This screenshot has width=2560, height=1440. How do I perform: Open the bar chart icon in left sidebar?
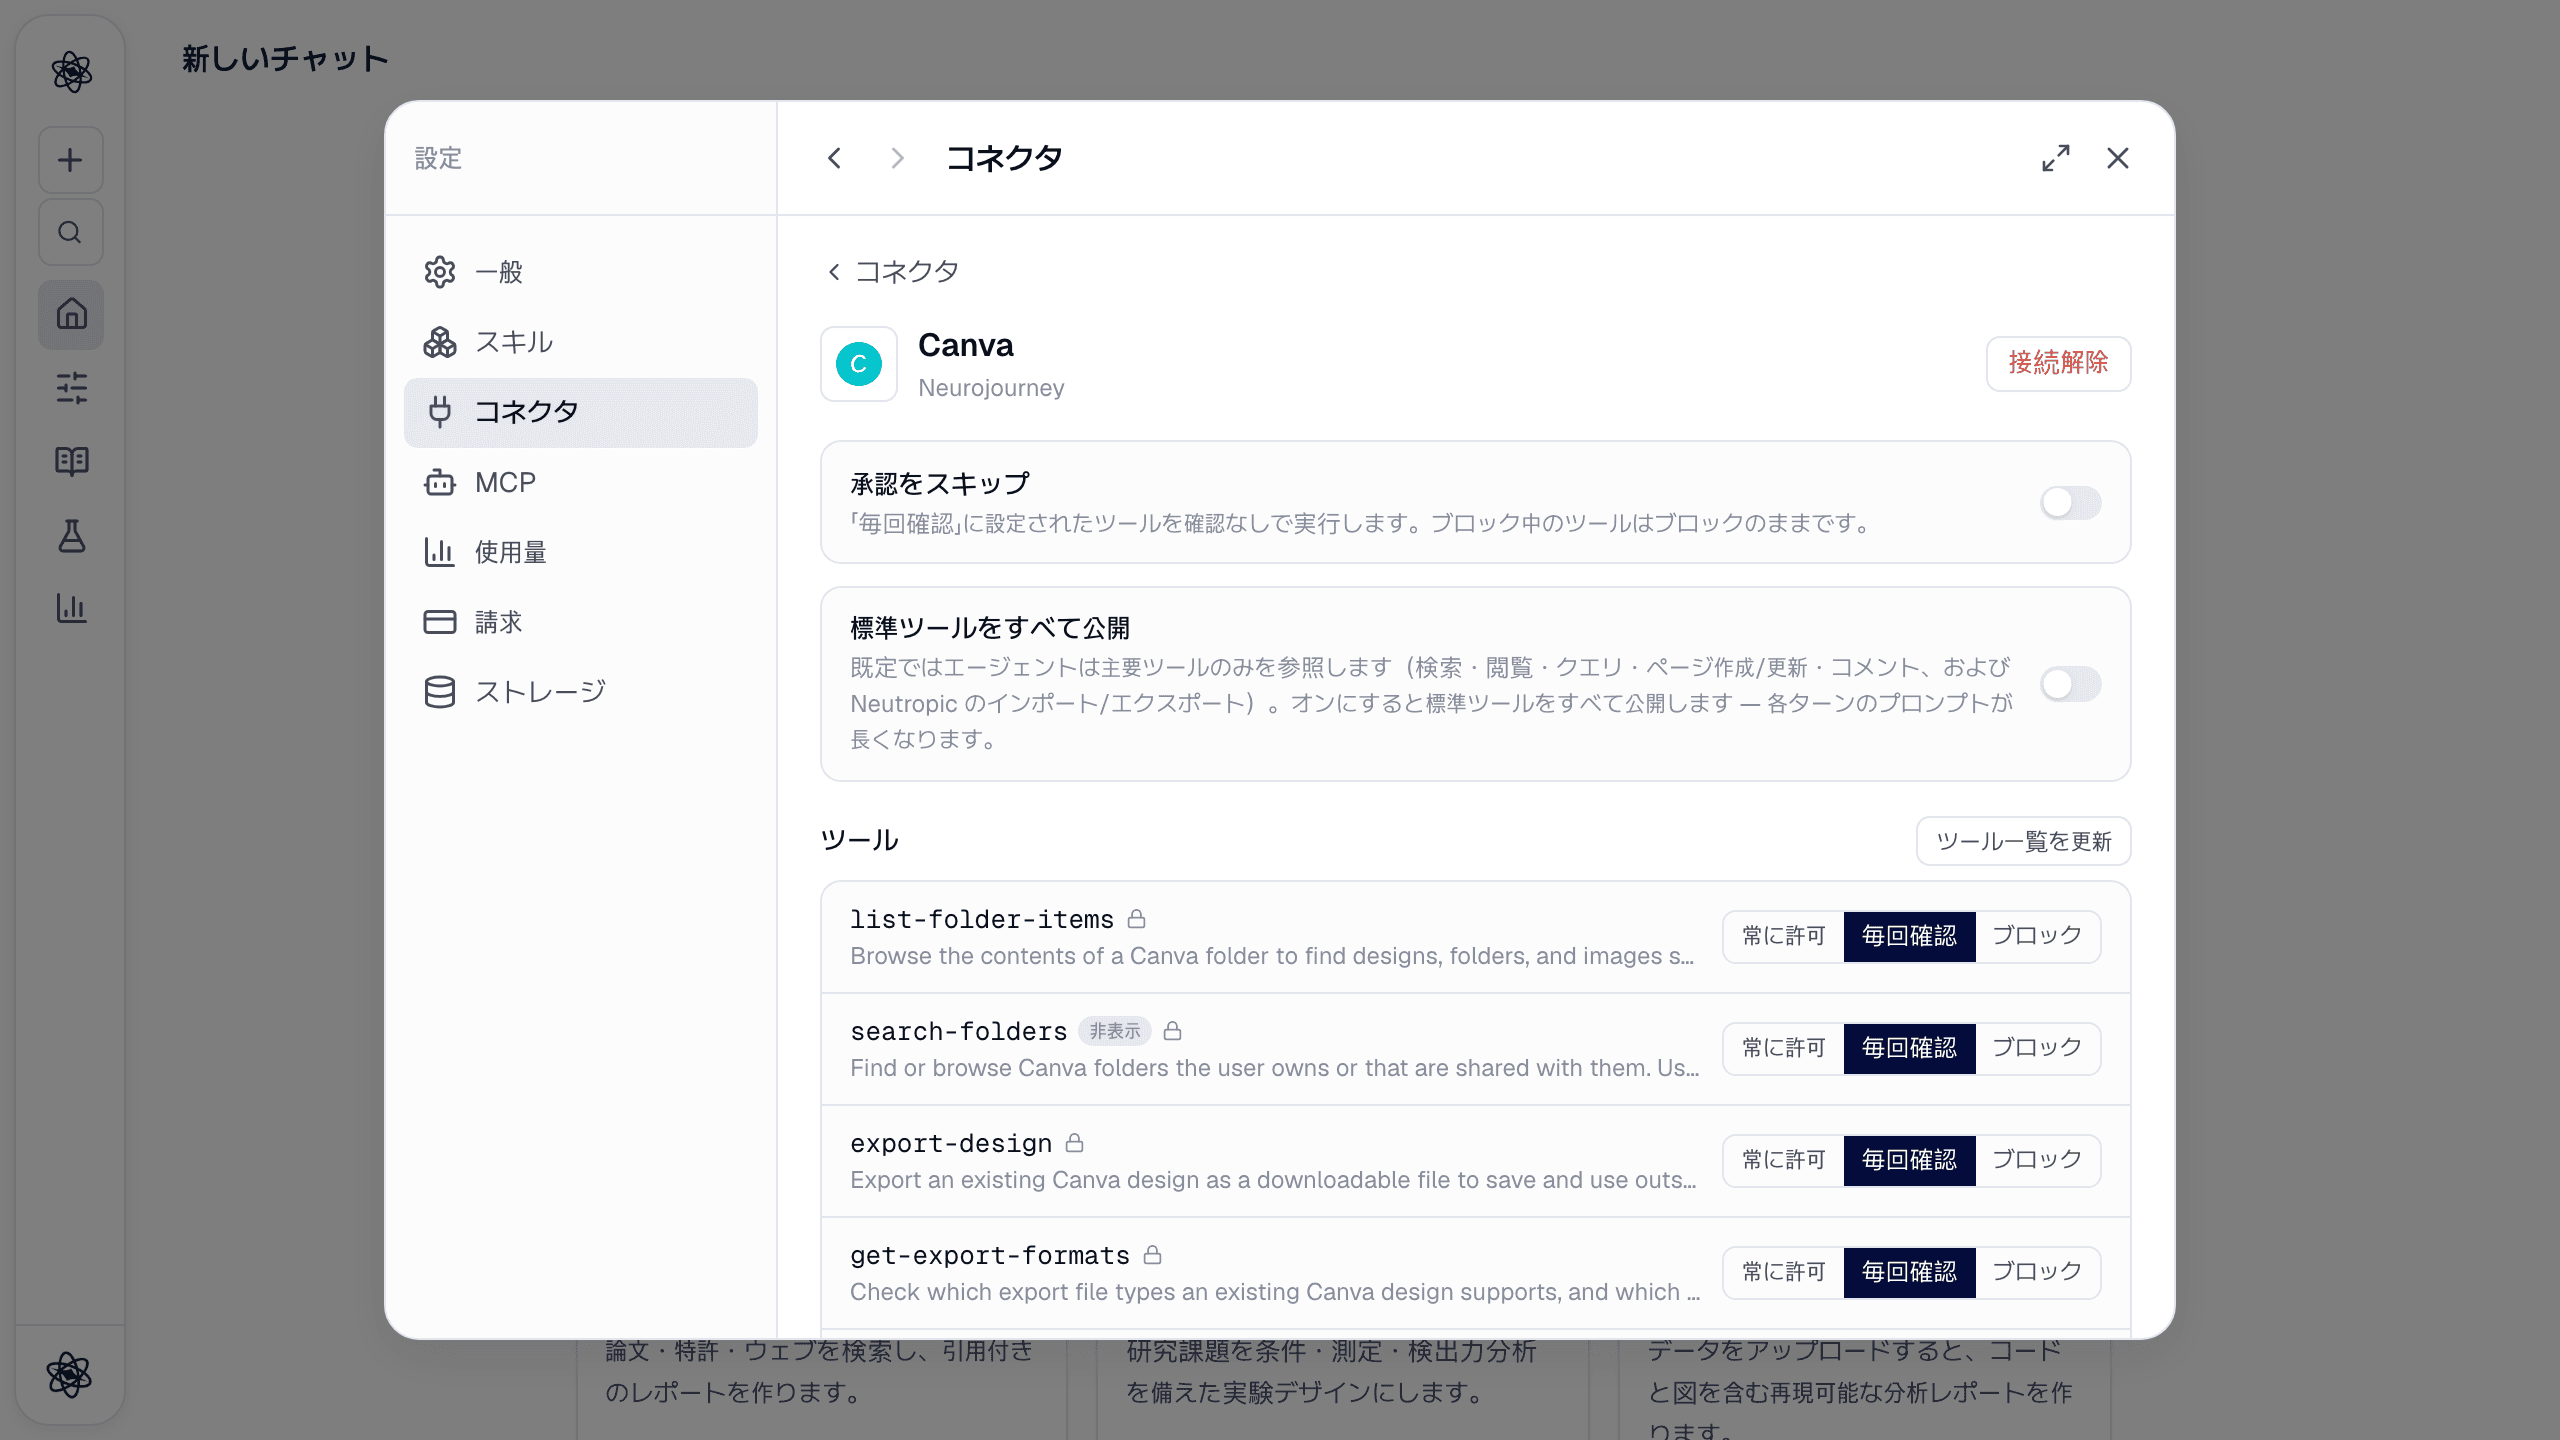(71, 608)
